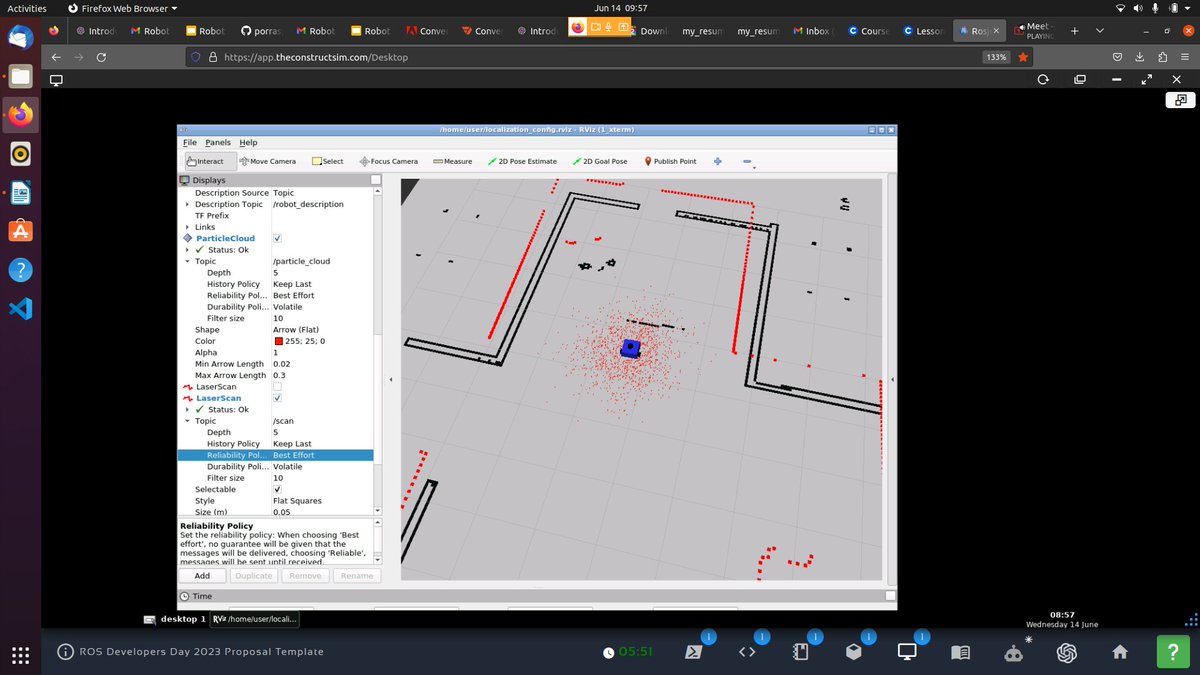
Task: Click the Rename display button
Action: (357, 575)
